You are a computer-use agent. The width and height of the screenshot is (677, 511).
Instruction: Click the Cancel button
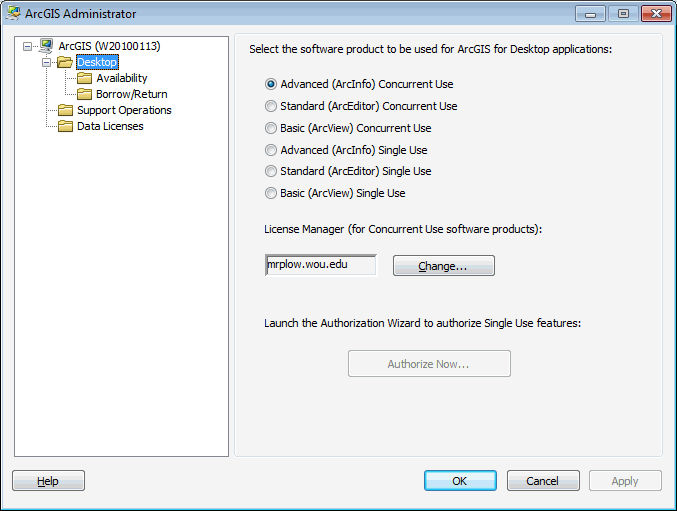543,481
